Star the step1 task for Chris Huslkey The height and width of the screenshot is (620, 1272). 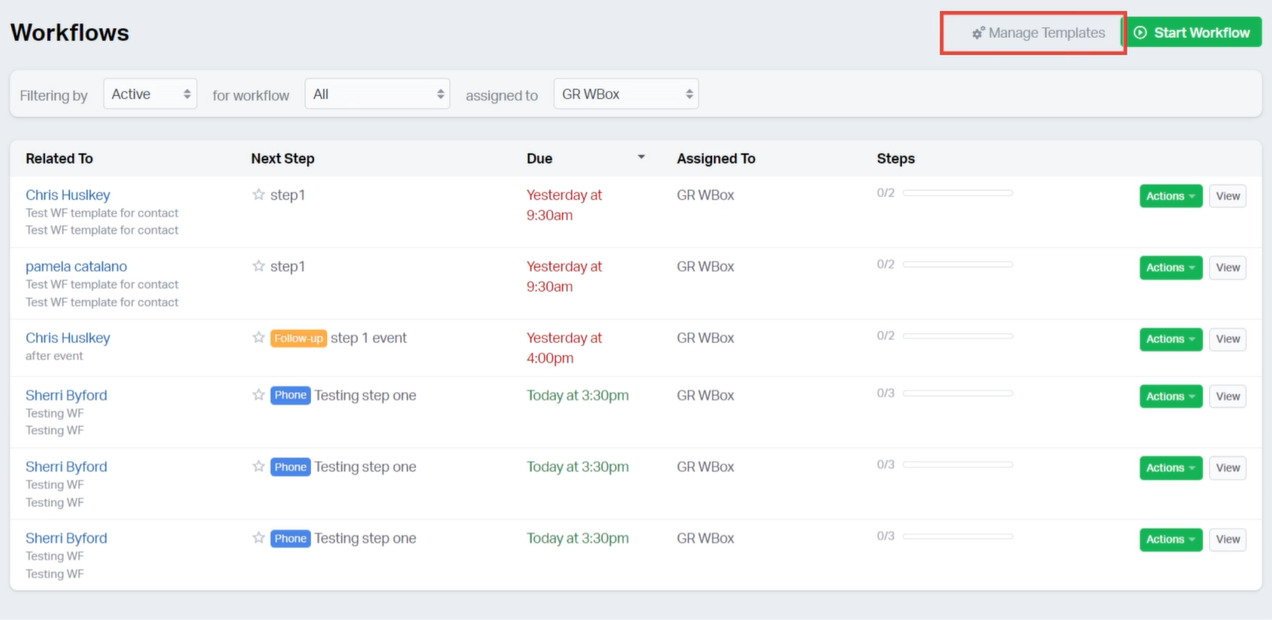257,194
